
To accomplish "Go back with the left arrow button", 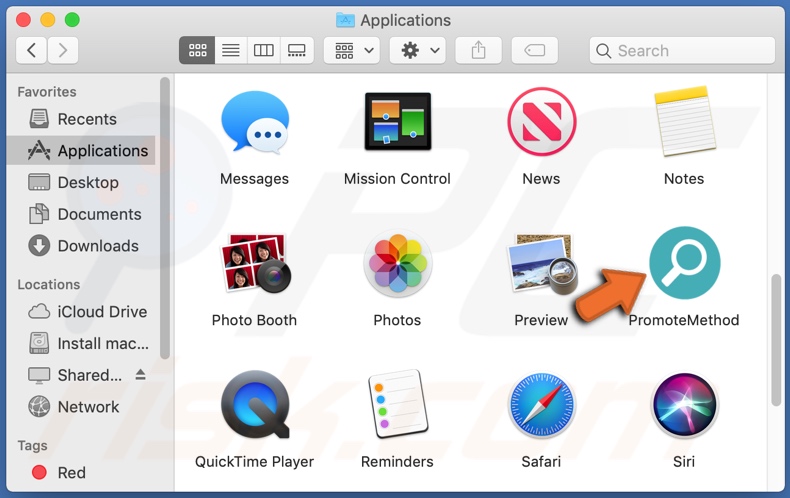I will coord(31,50).
